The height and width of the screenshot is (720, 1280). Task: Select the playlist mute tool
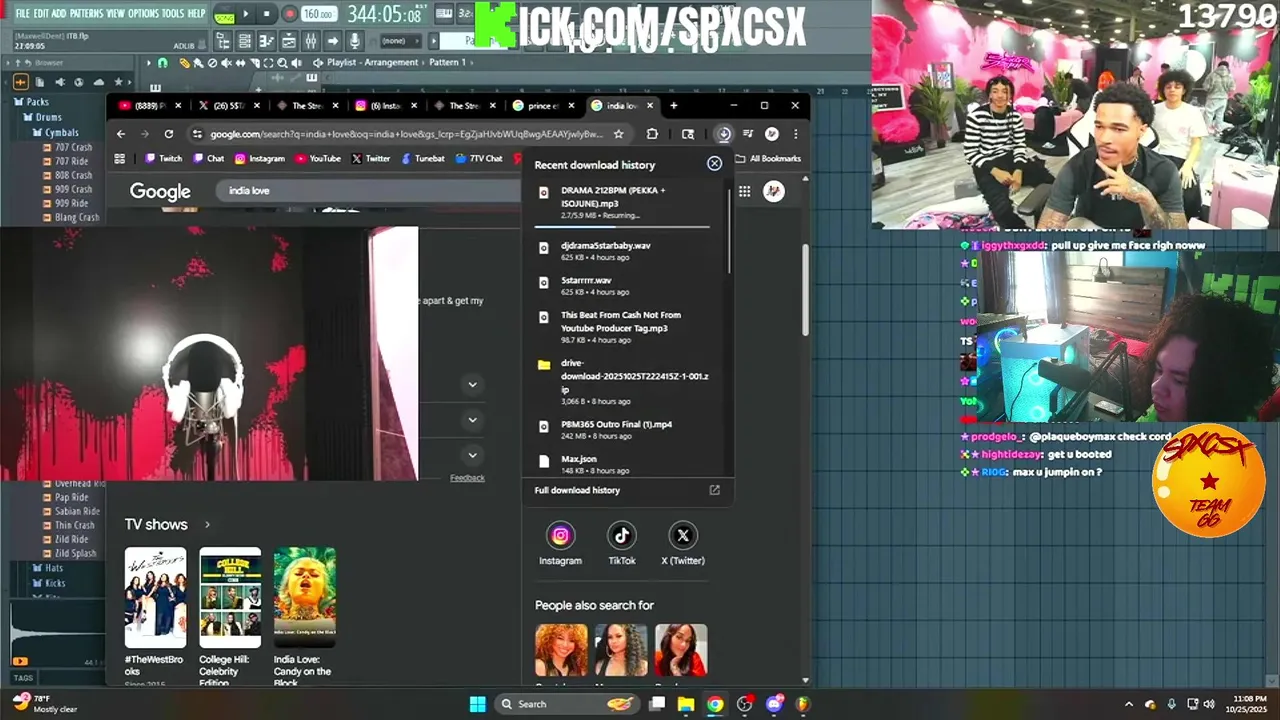[226, 62]
